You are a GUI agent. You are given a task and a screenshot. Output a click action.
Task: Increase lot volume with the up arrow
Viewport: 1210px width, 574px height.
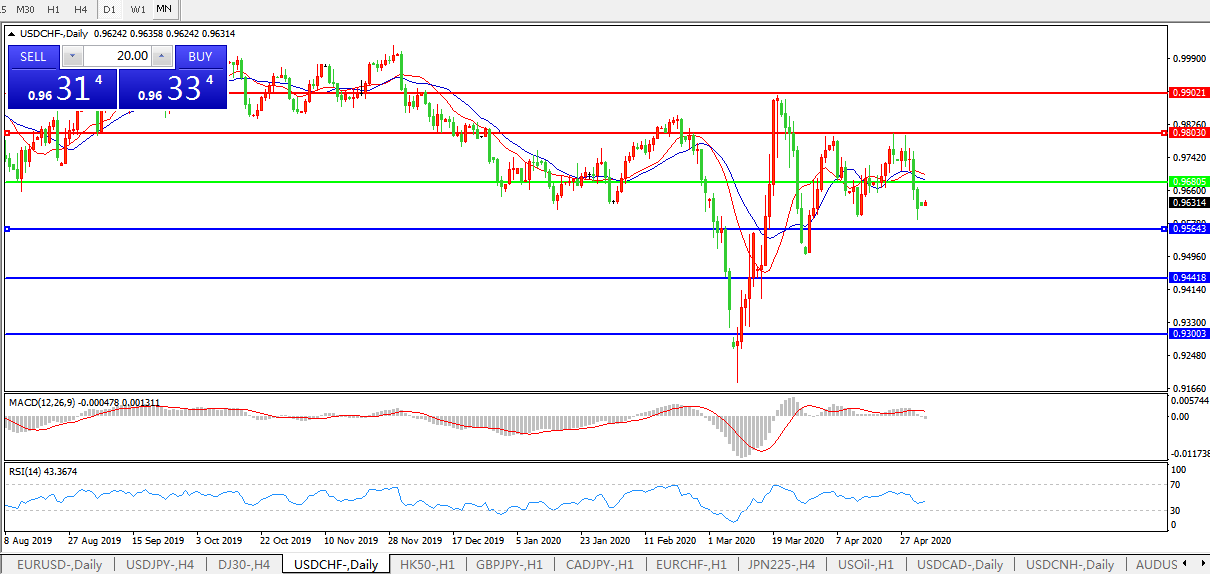161,57
